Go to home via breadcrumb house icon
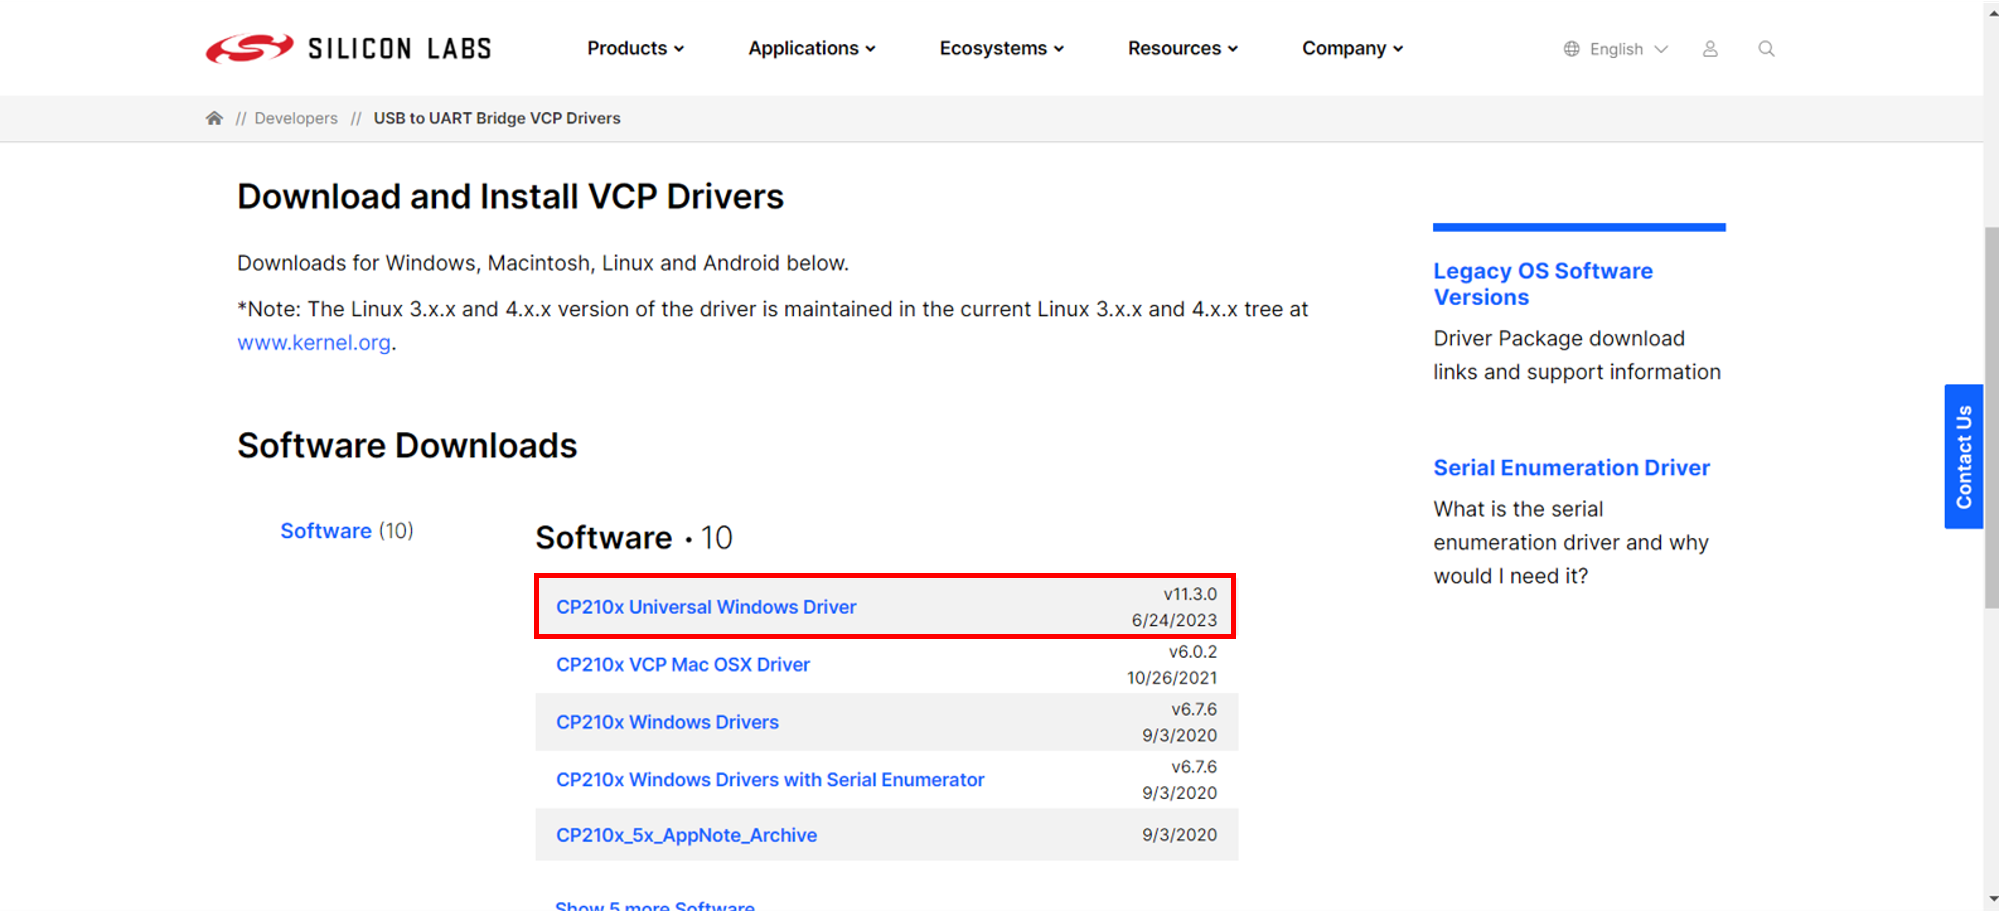 (x=214, y=118)
